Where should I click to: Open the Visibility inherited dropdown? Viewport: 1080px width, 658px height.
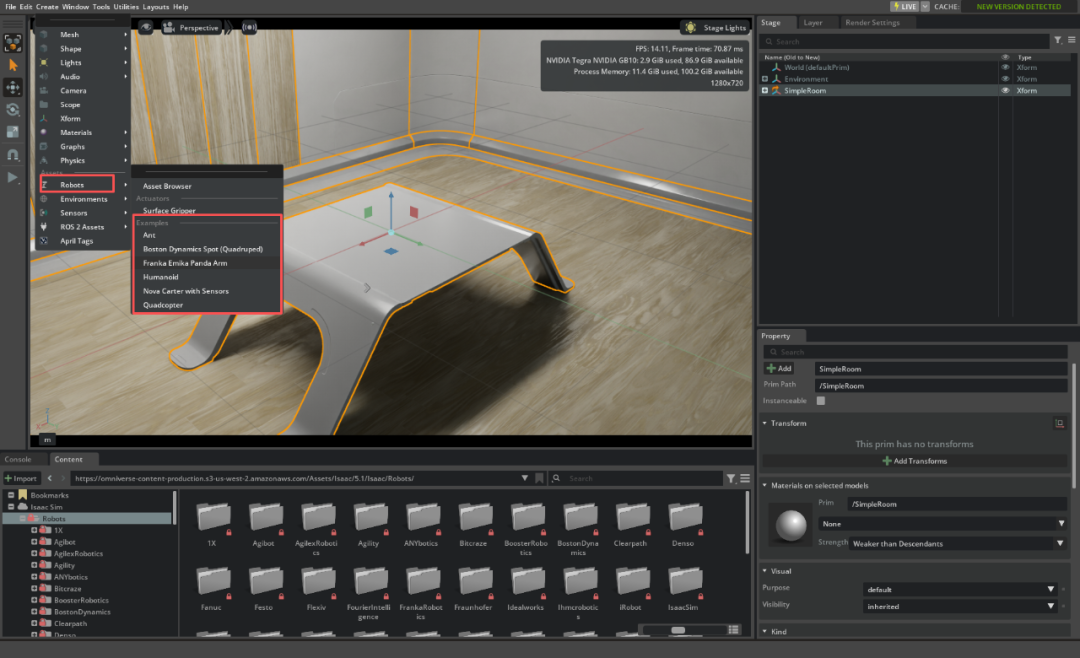959,606
